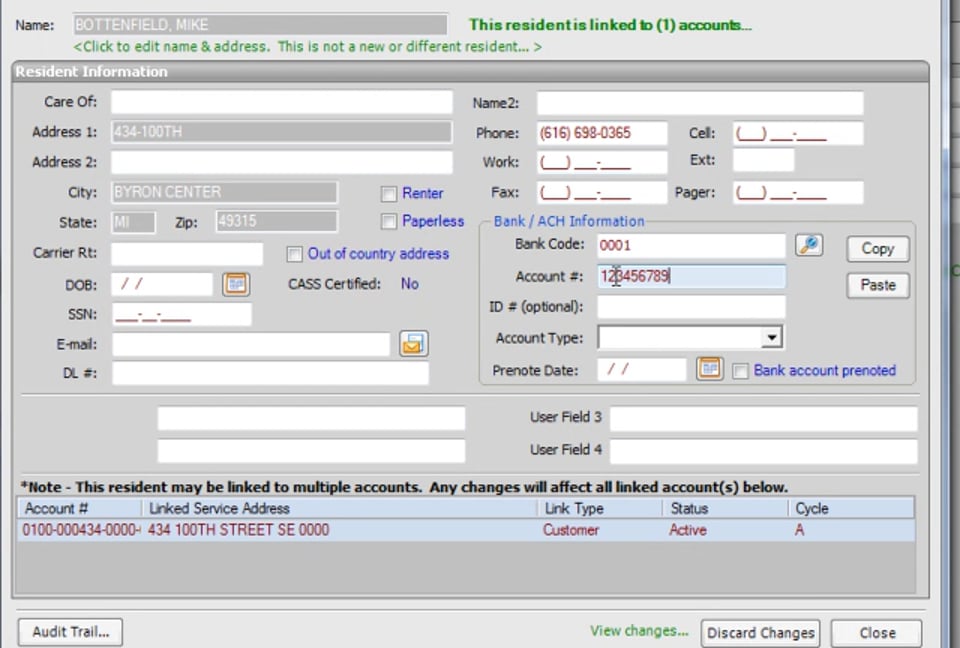Expand the Account Type dropdown
Image resolution: width=960 pixels, height=648 pixels.
771,337
